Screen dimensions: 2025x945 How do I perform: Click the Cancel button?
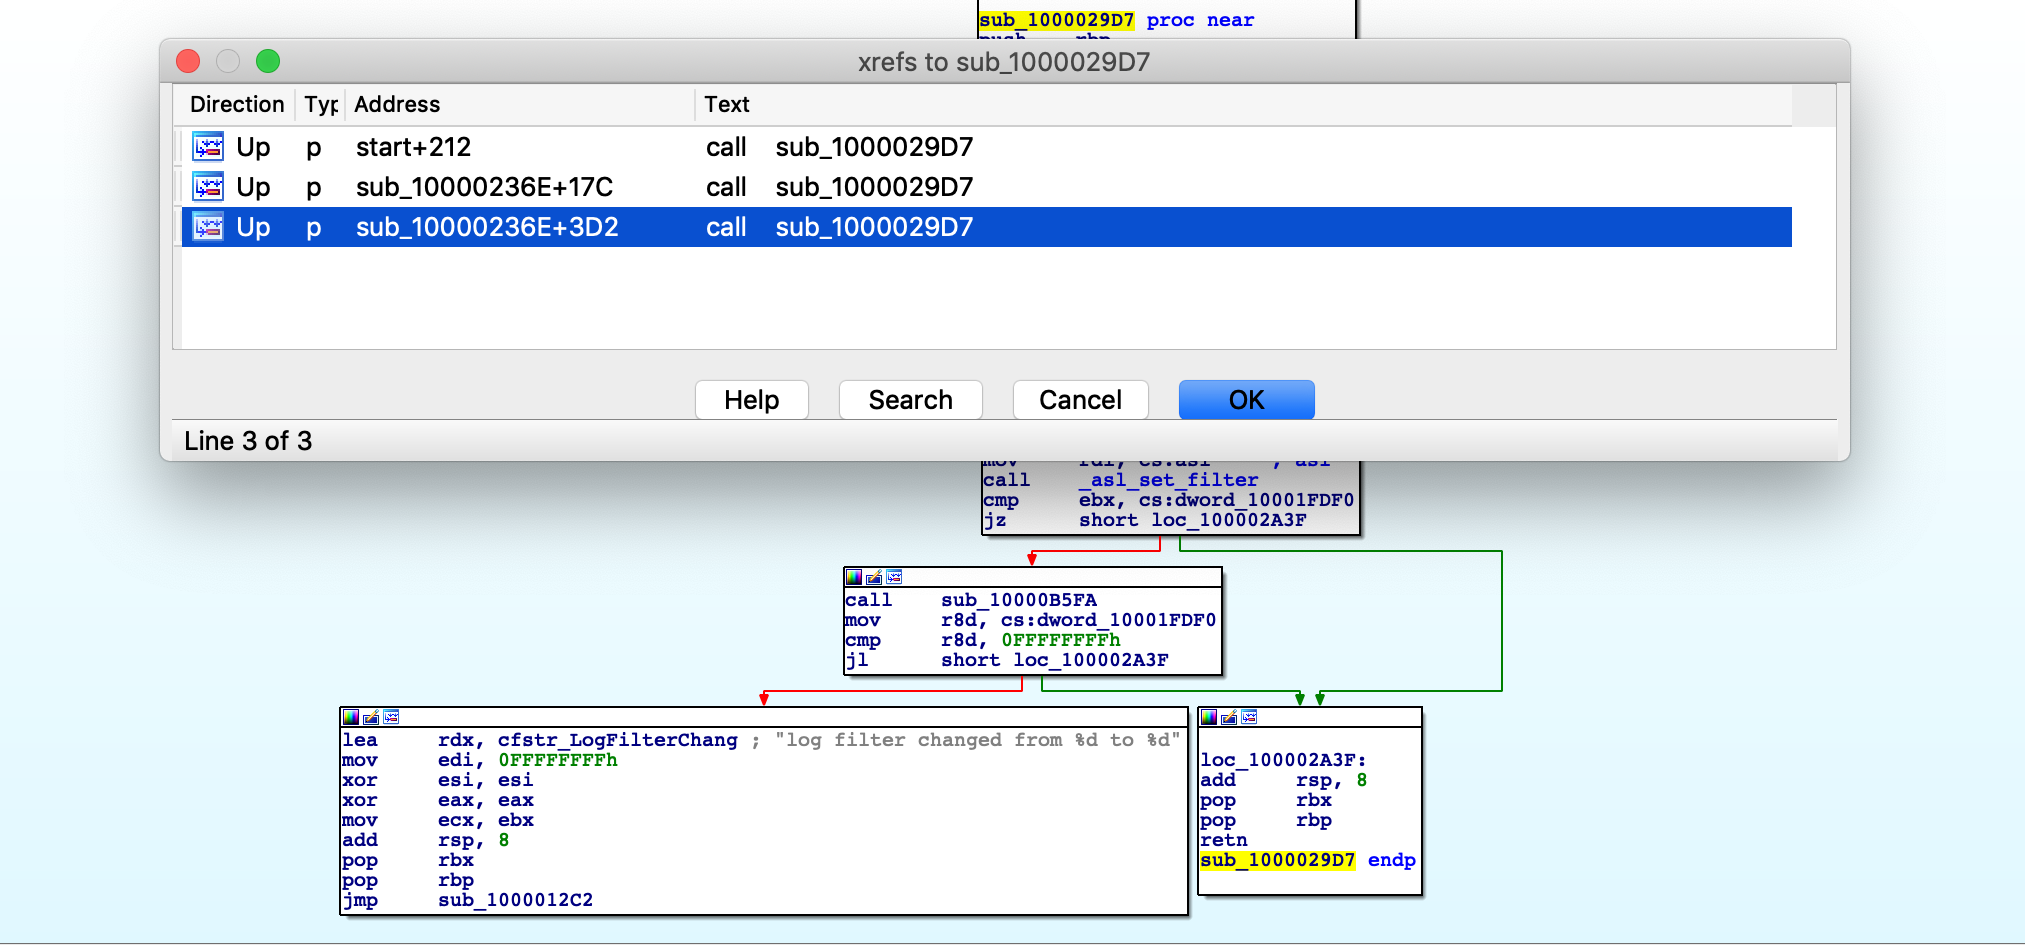click(x=1081, y=400)
